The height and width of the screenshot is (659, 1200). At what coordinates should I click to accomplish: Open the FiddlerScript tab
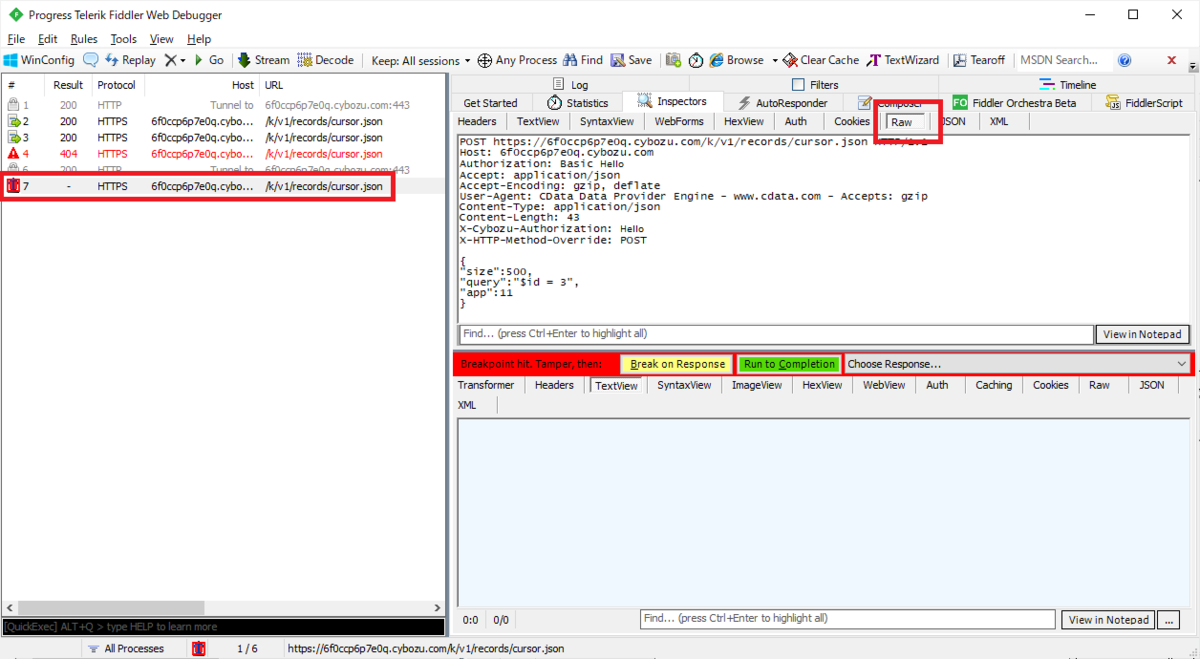[x=1145, y=103]
